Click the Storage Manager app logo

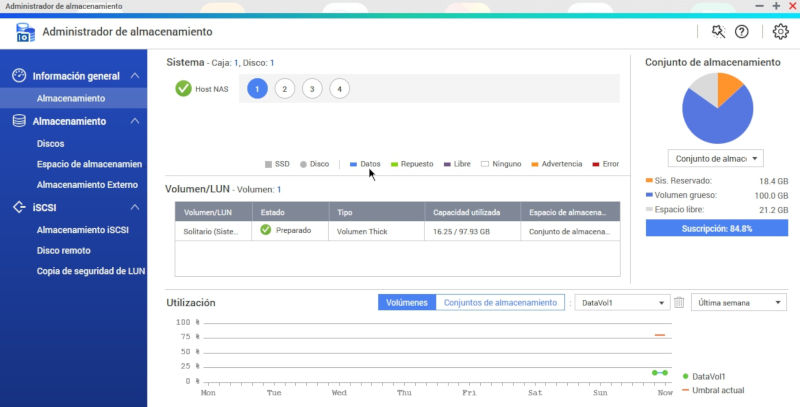tap(25, 32)
